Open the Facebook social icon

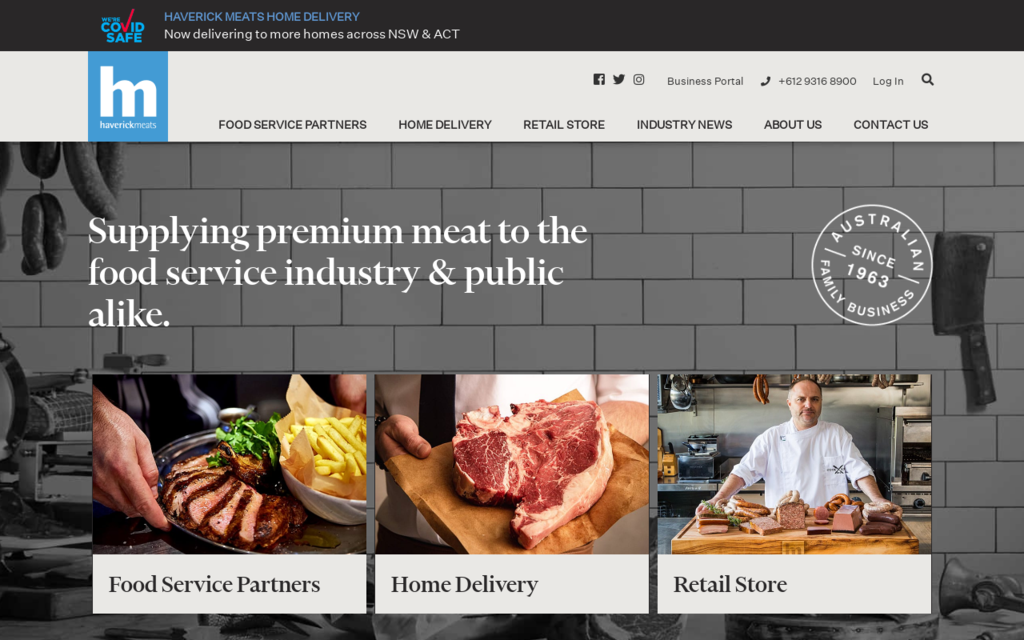[x=599, y=79]
